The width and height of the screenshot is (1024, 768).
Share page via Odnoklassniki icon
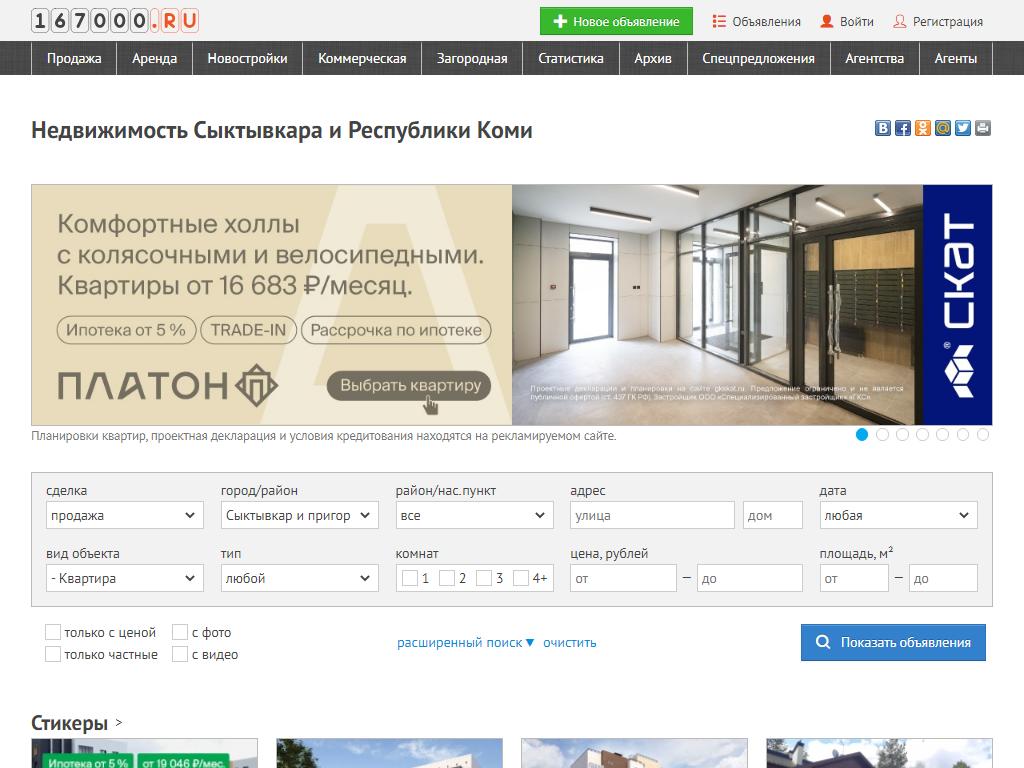tap(923, 128)
